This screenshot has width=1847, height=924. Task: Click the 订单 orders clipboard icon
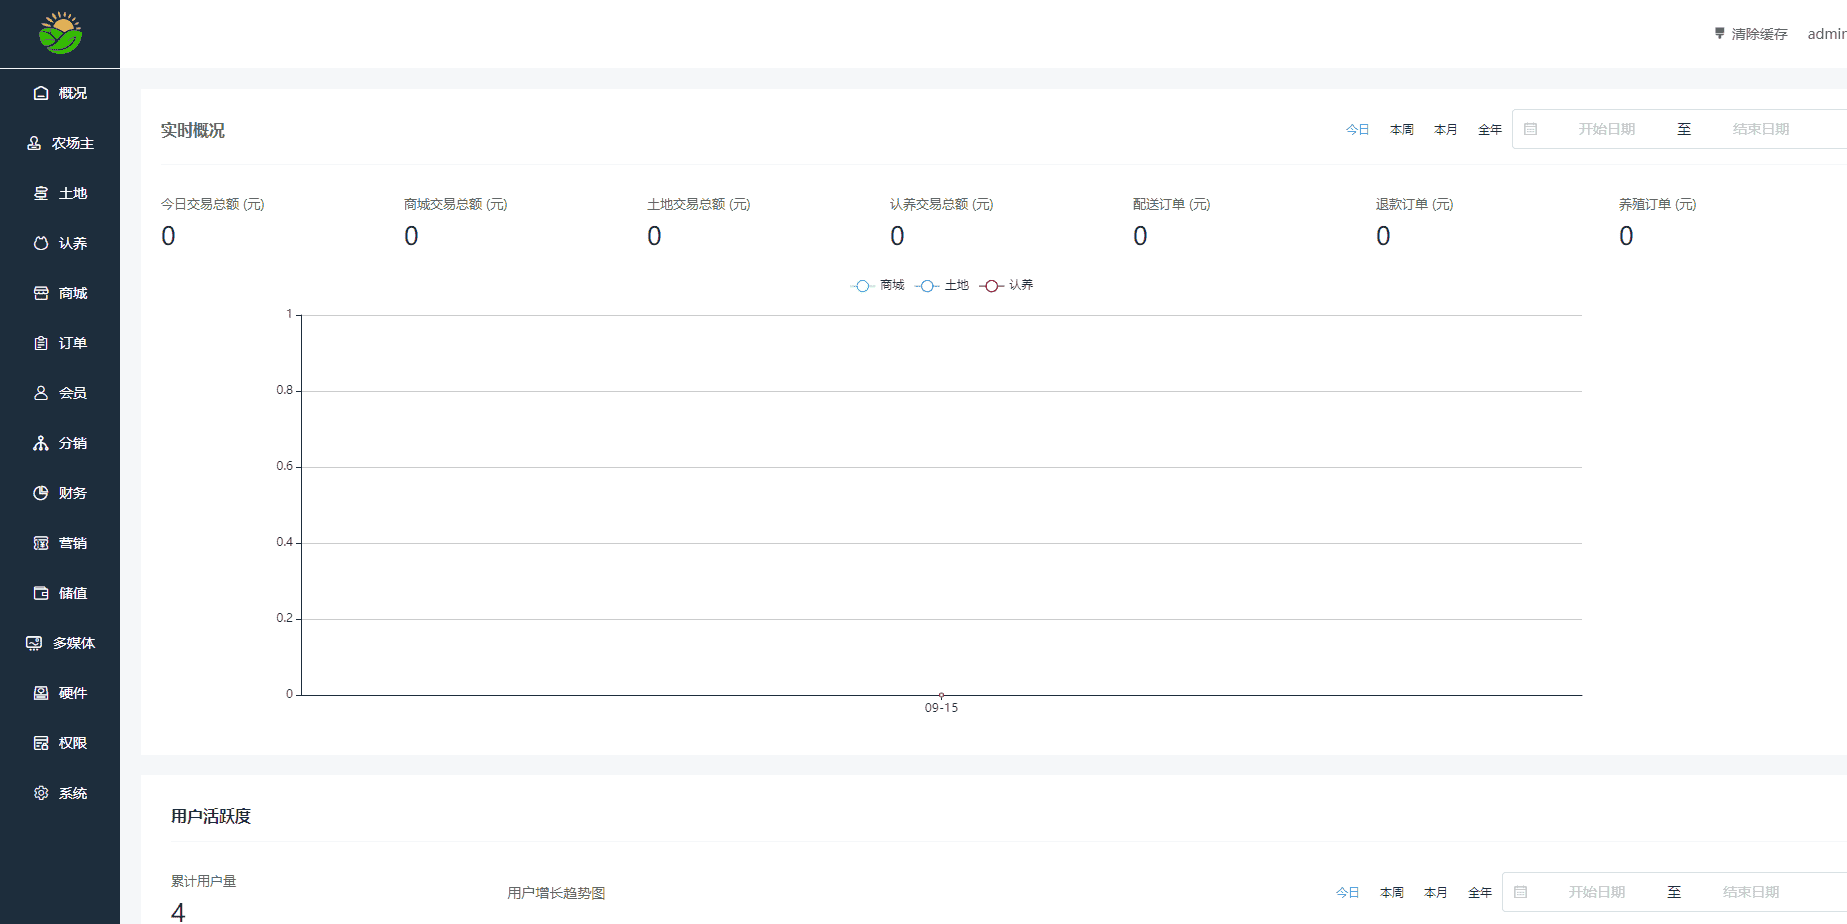coord(41,343)
